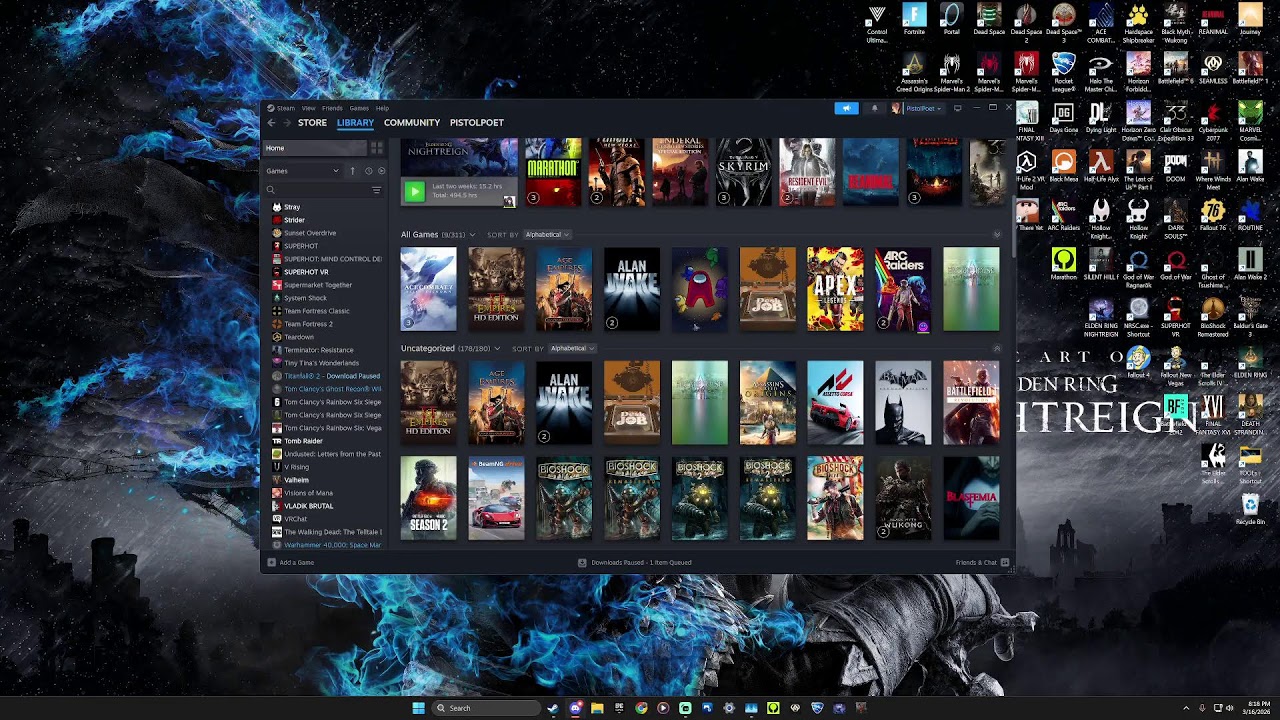The width and height of the screenshot is (1280, 720).
Task: Open the Uncategorized shelf's Alphabetical sort dropdown
Action: (572, 349)
